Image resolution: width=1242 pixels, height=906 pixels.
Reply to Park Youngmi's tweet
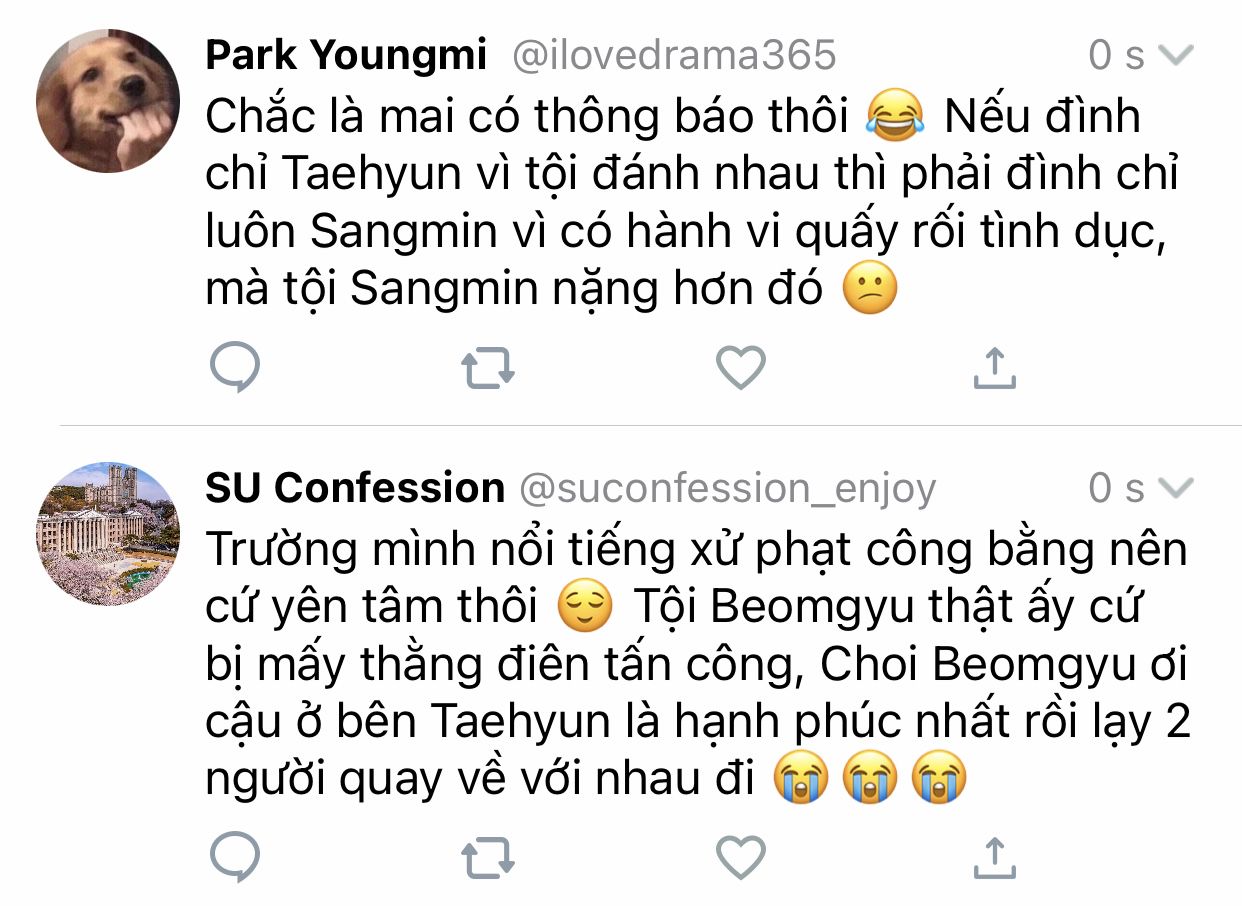click(236, 368)
